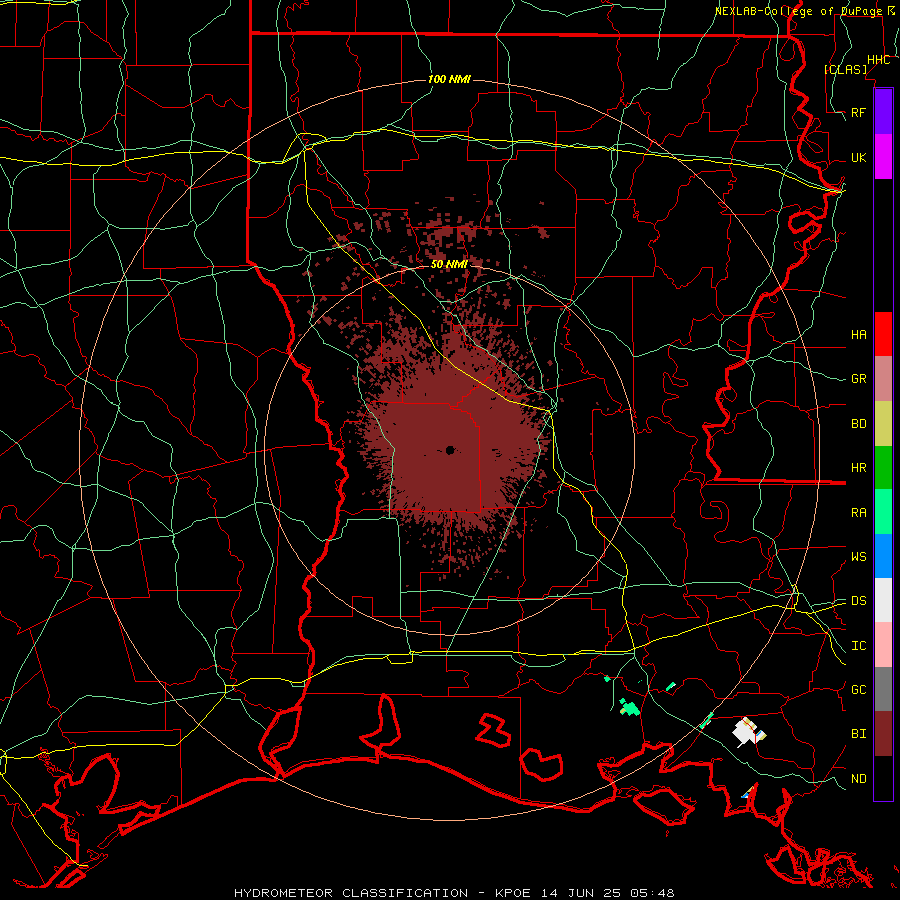Click the HR legend label
Viewport: 900px width, 900px height.
(858, 468)
